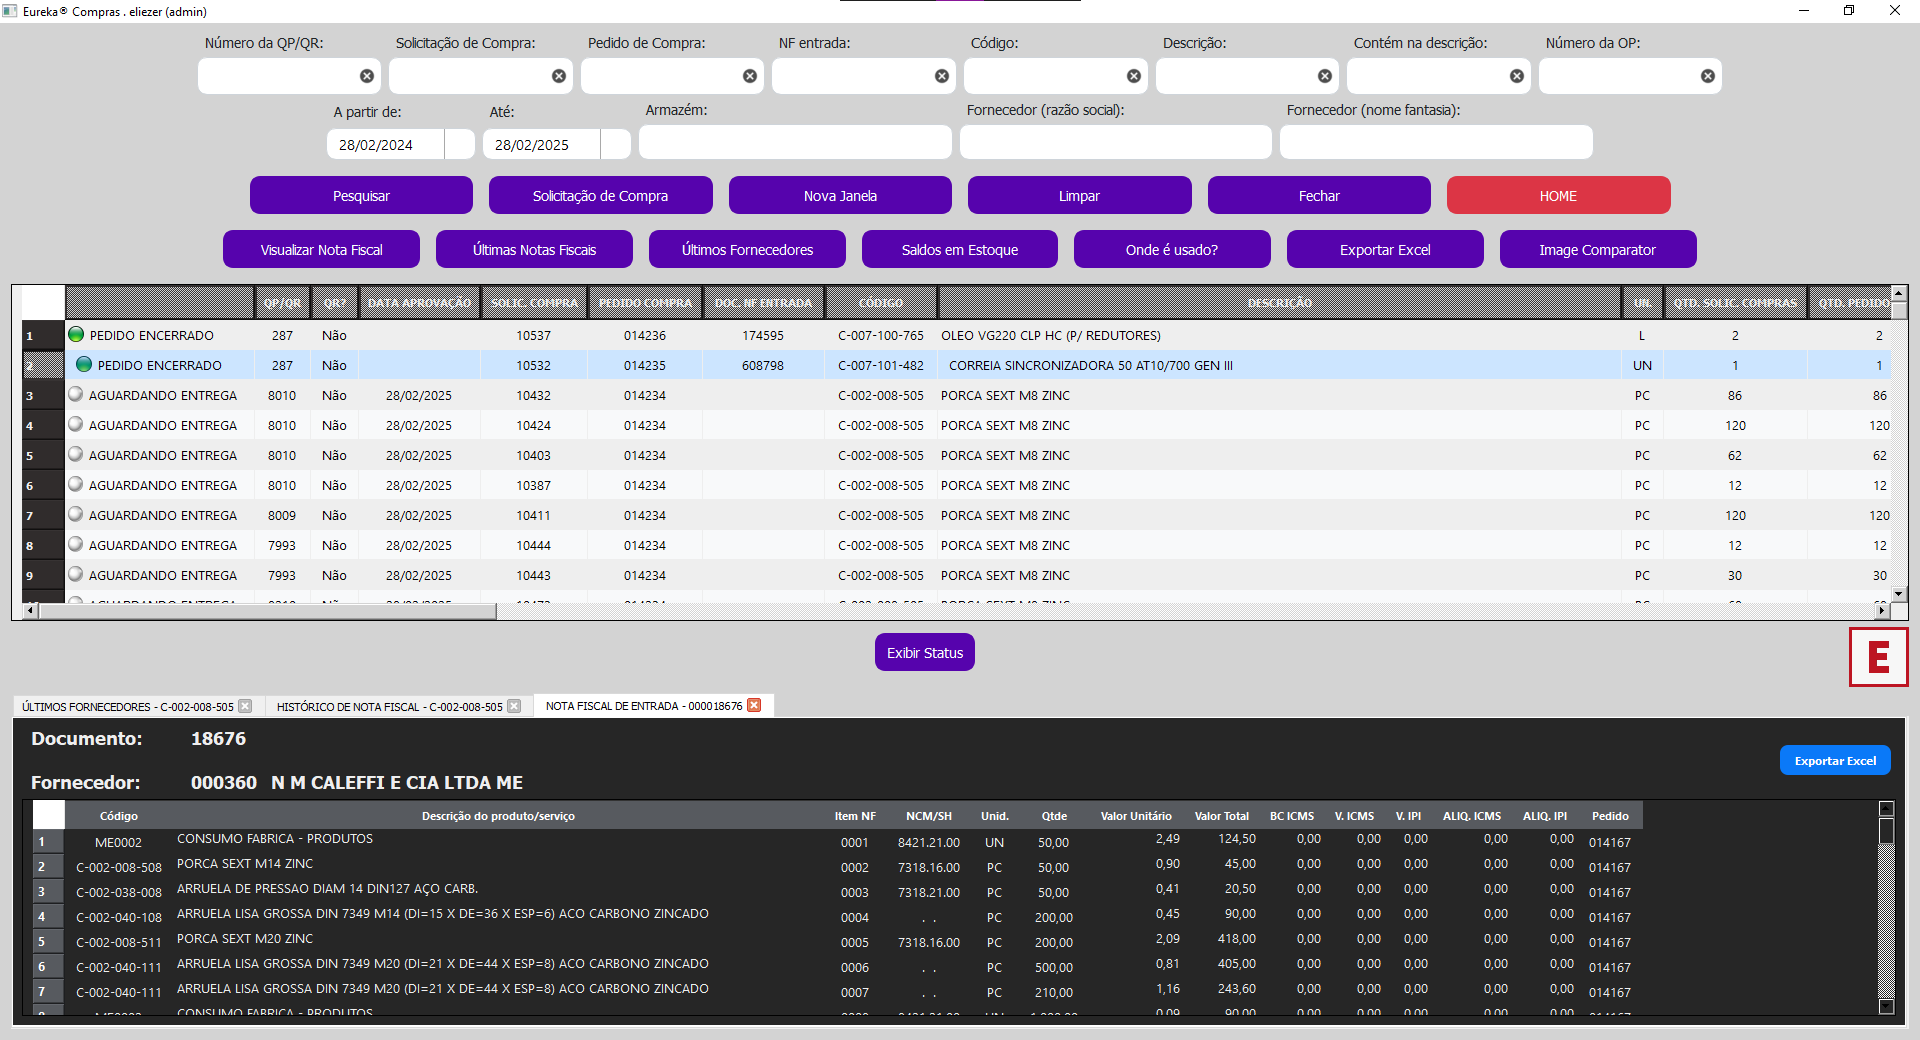Open Últimos Fornecedores button
Viewport: 1920px width, 1040px height.
point(747,249)
